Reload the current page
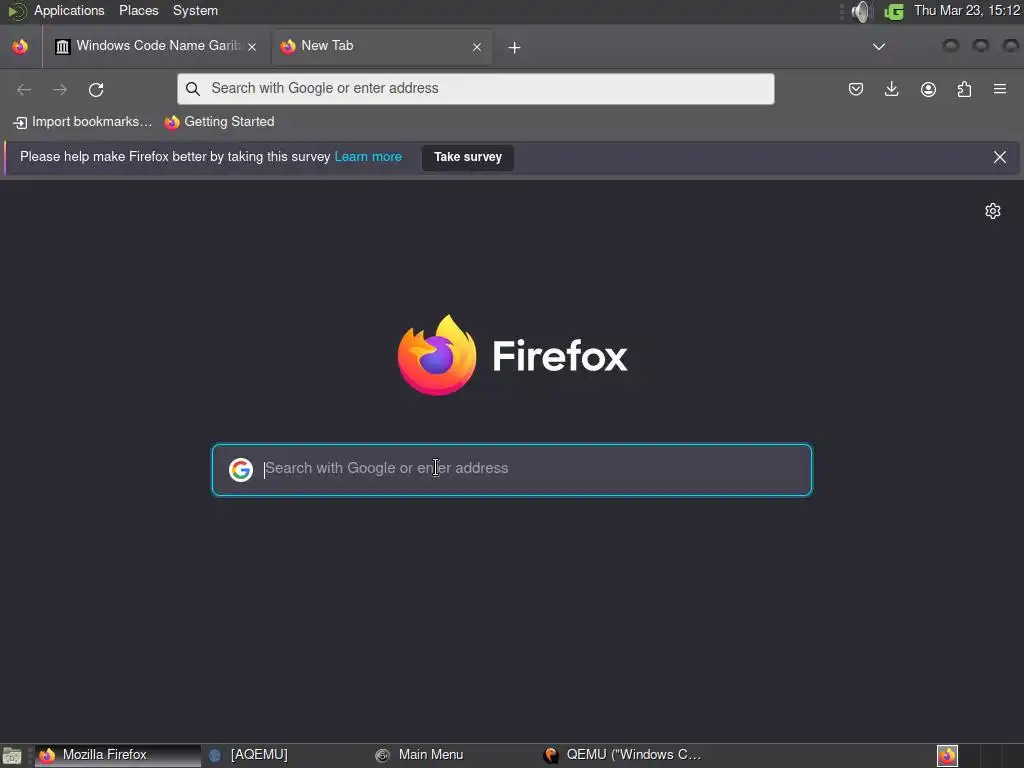The width and height of the screenshot is (1024, 768). pyautogui.click(x=96, y=89)
